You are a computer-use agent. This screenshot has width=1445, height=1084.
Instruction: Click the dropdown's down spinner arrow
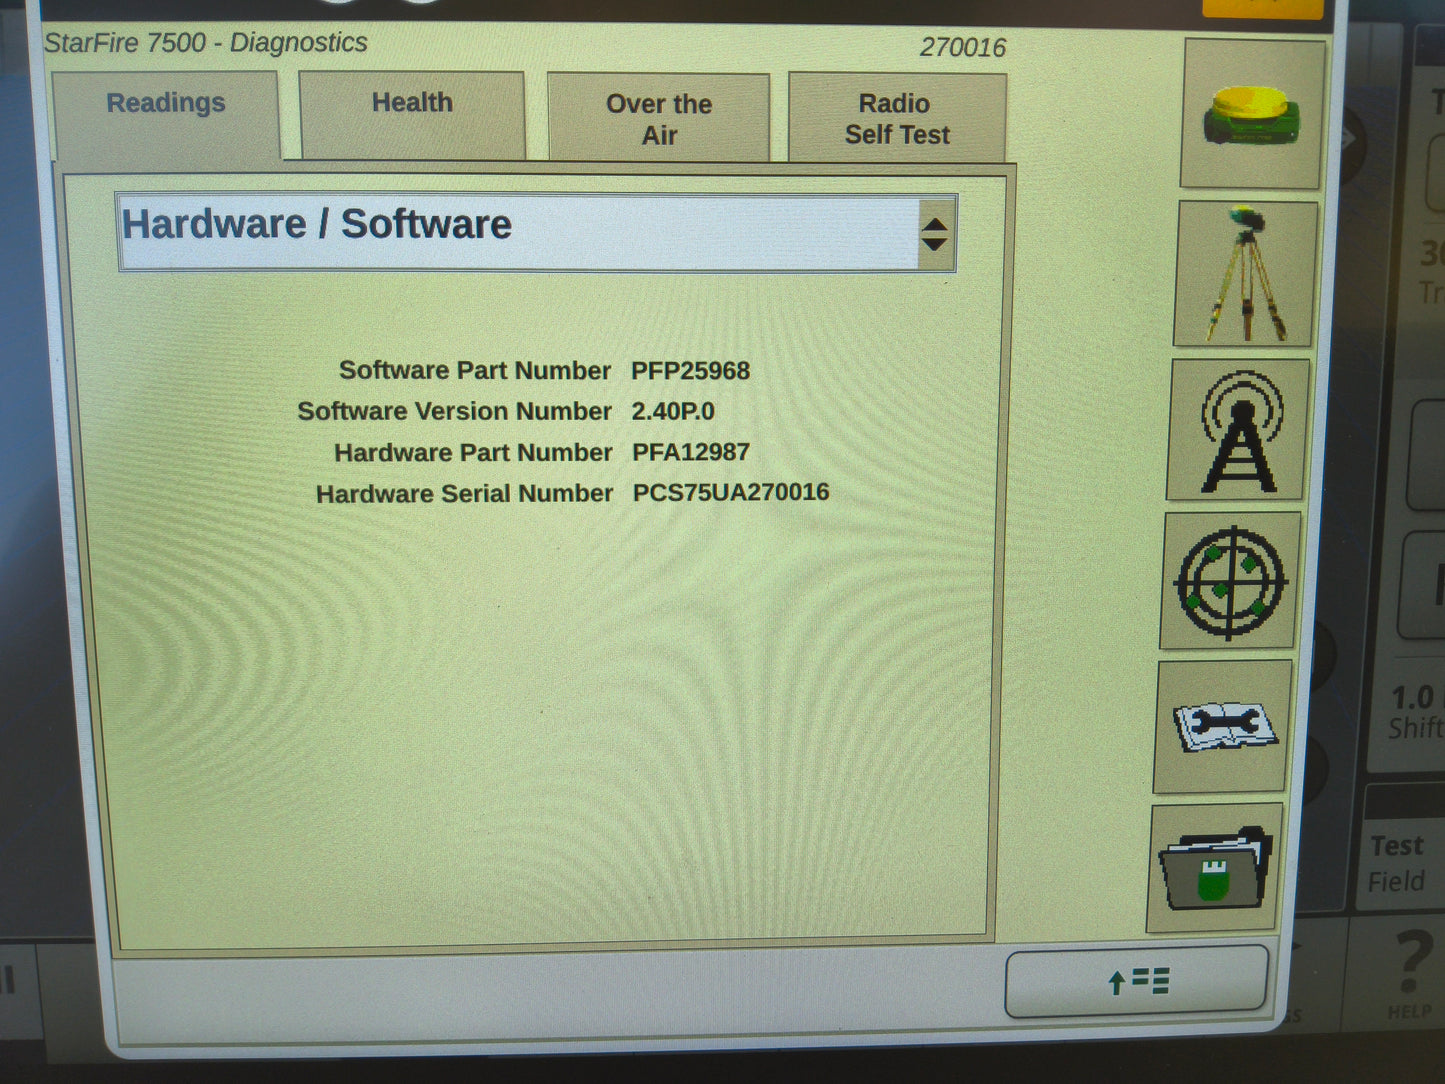(936, 244)
